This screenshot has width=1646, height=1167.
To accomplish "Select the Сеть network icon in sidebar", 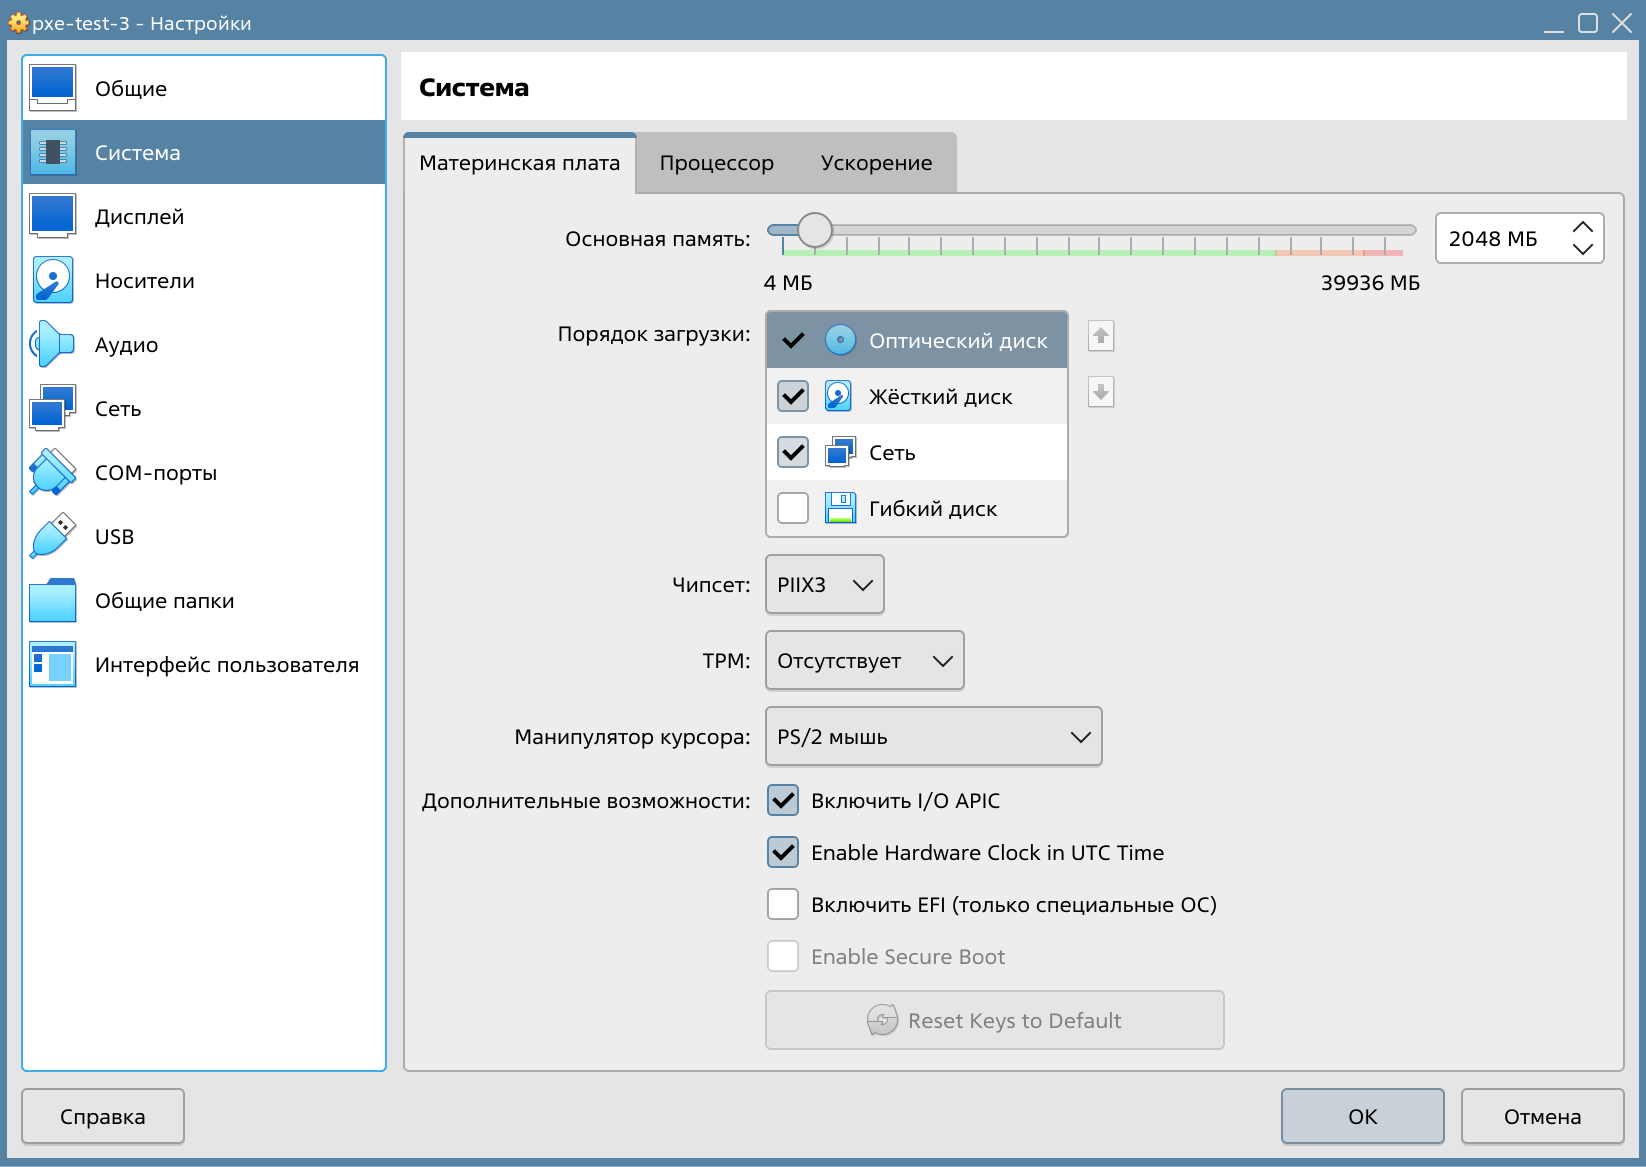I will 52,408.
